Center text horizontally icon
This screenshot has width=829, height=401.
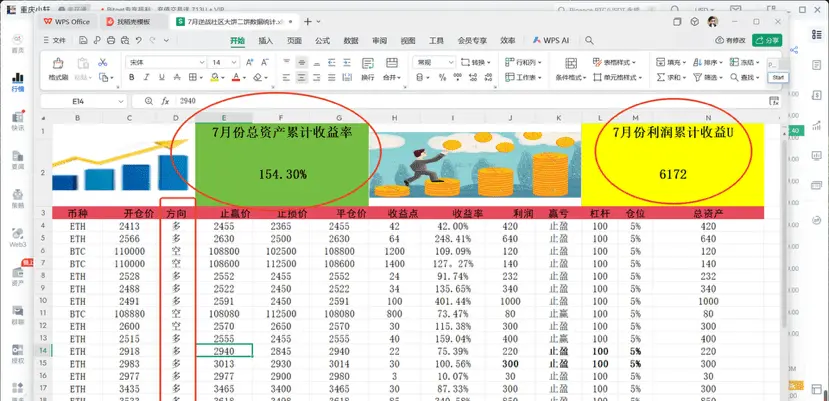point(301,77)
